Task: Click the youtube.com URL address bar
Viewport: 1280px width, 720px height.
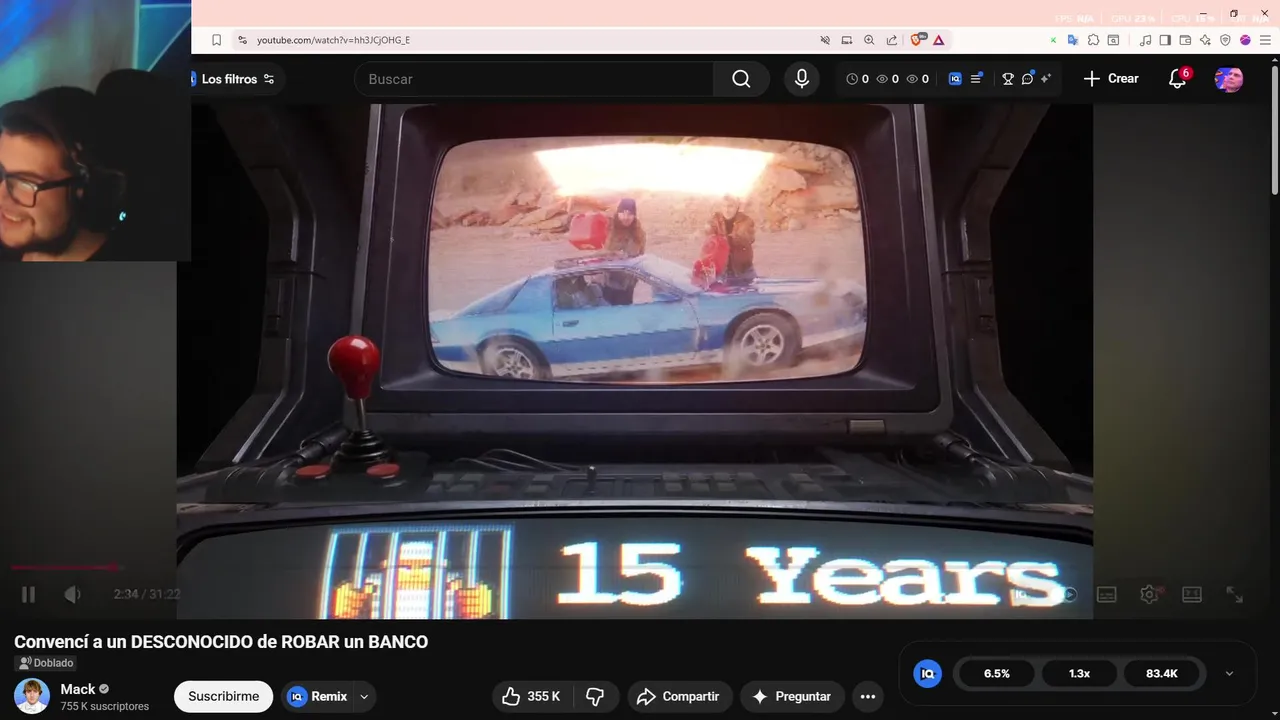Action: click(x=333, y=40)
